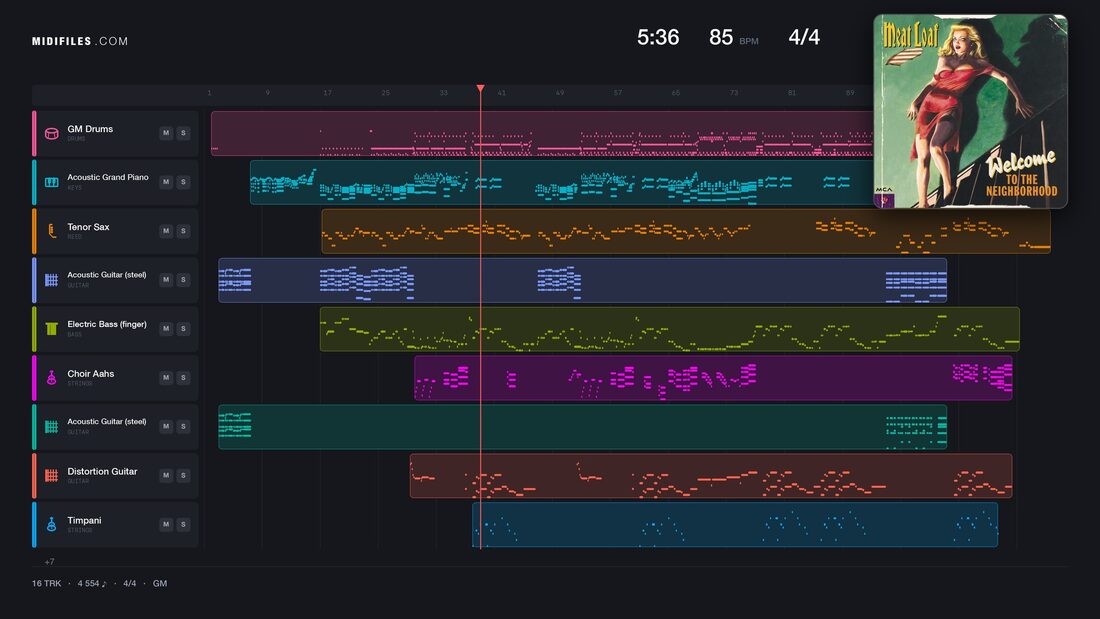This screenshot has width=1100, height=619.
Task: Select the Tenor Sax track name
Action: point(88,227)
